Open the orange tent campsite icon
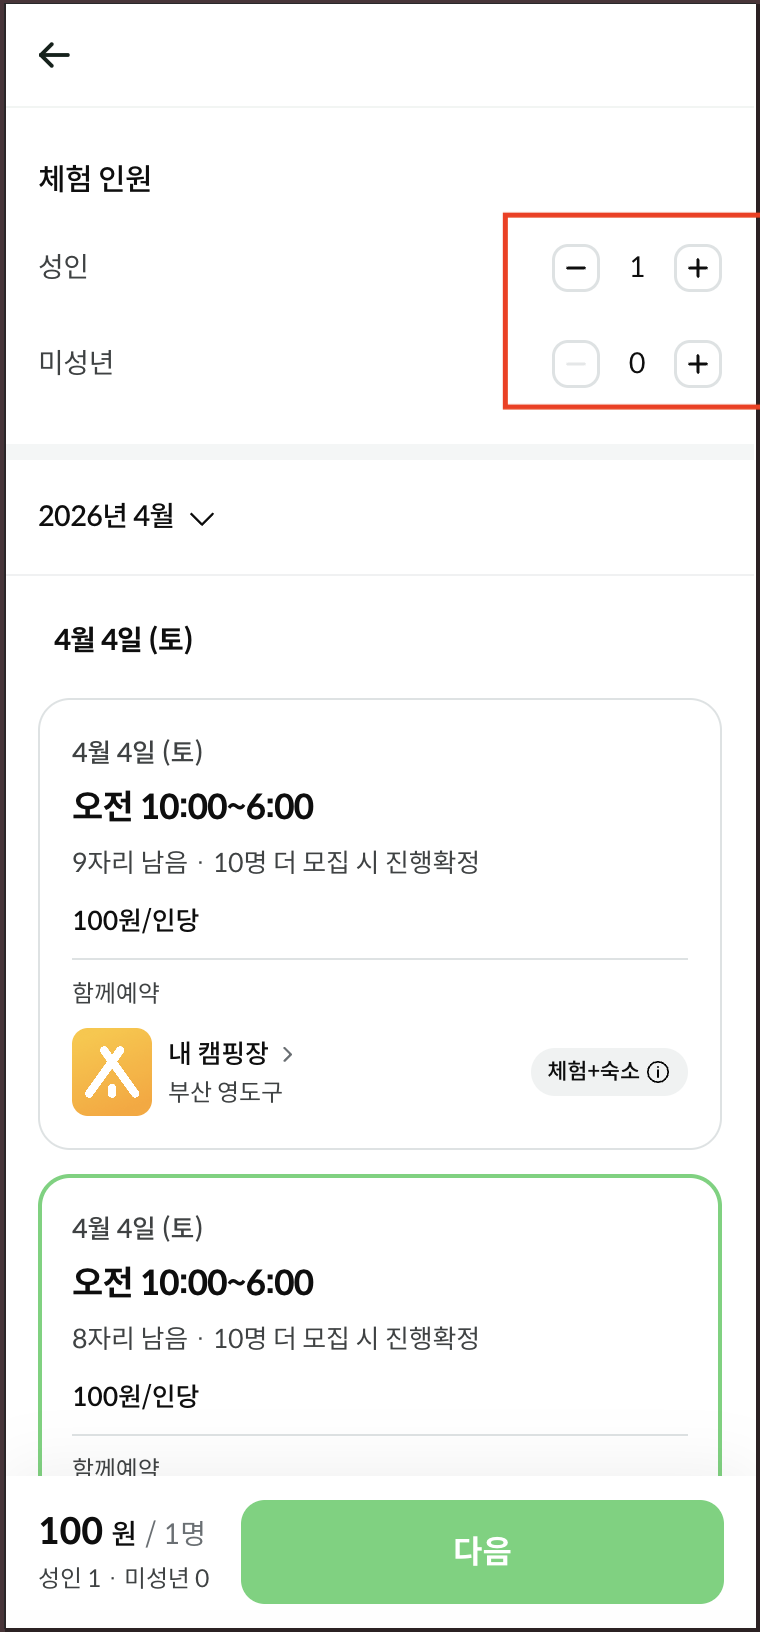The image size is (760, 1632). click(112, 1072)
